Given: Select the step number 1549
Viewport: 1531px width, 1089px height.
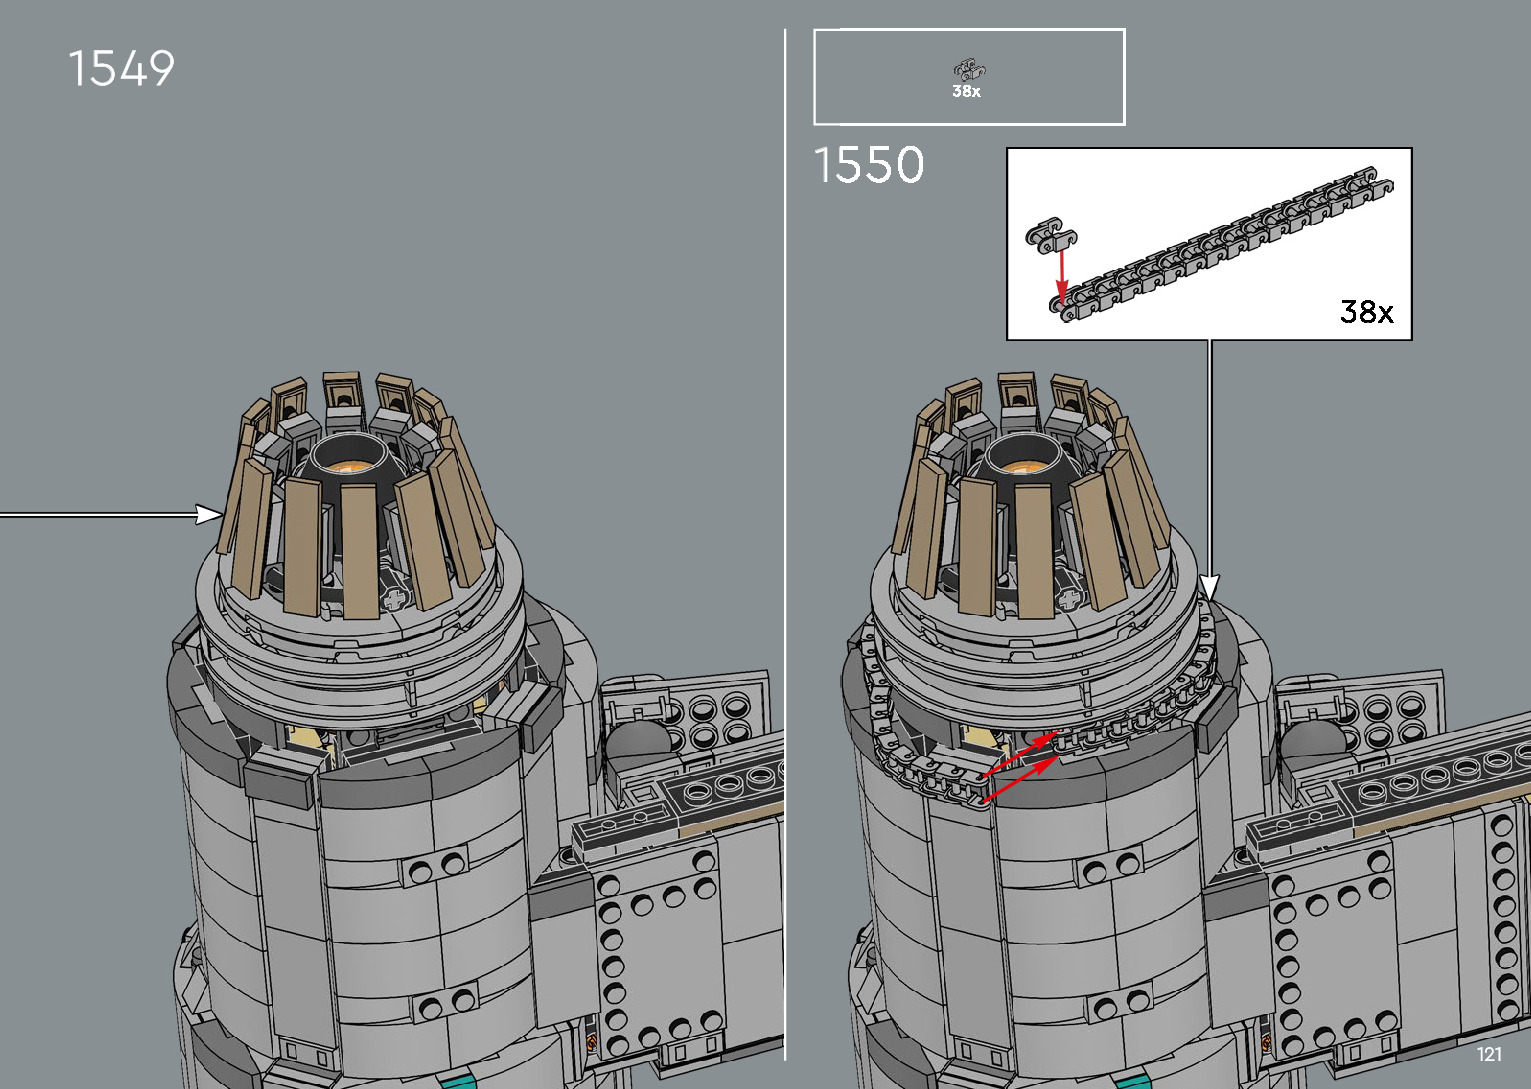Looking at the screenshot, I should (121, 69).
